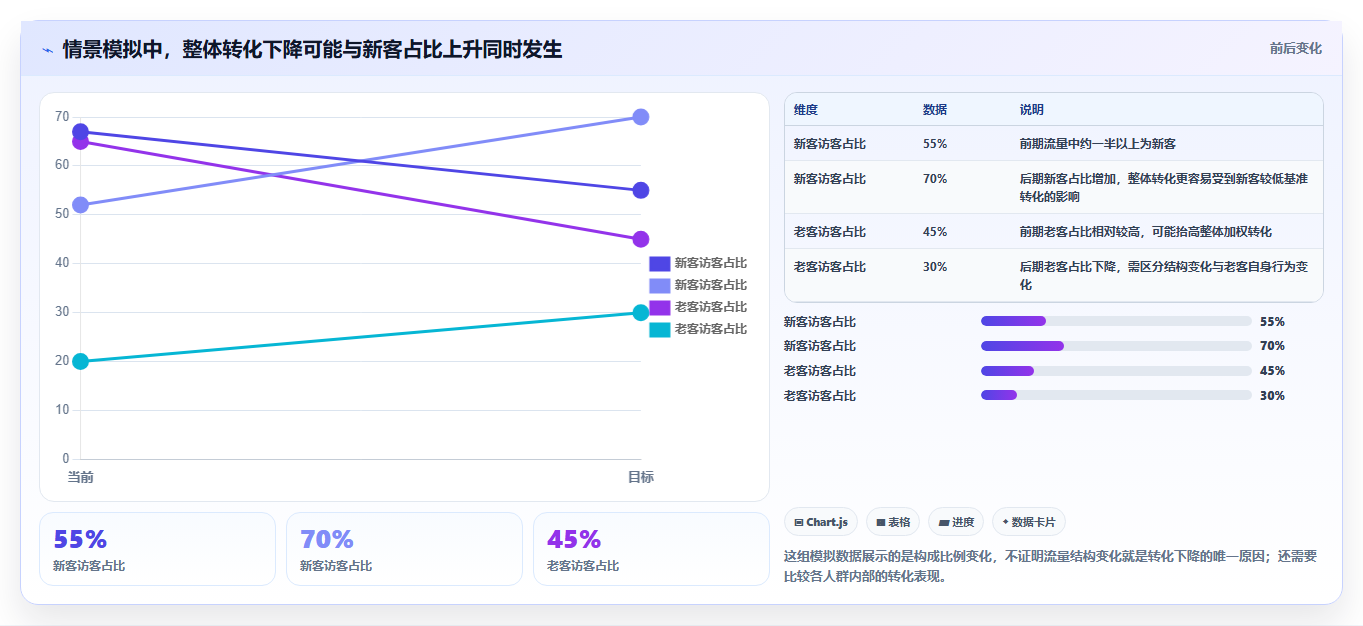Select the periwinkle data point at 目标
Viewport: 1363px width, 626px height.
coord(641,117)
